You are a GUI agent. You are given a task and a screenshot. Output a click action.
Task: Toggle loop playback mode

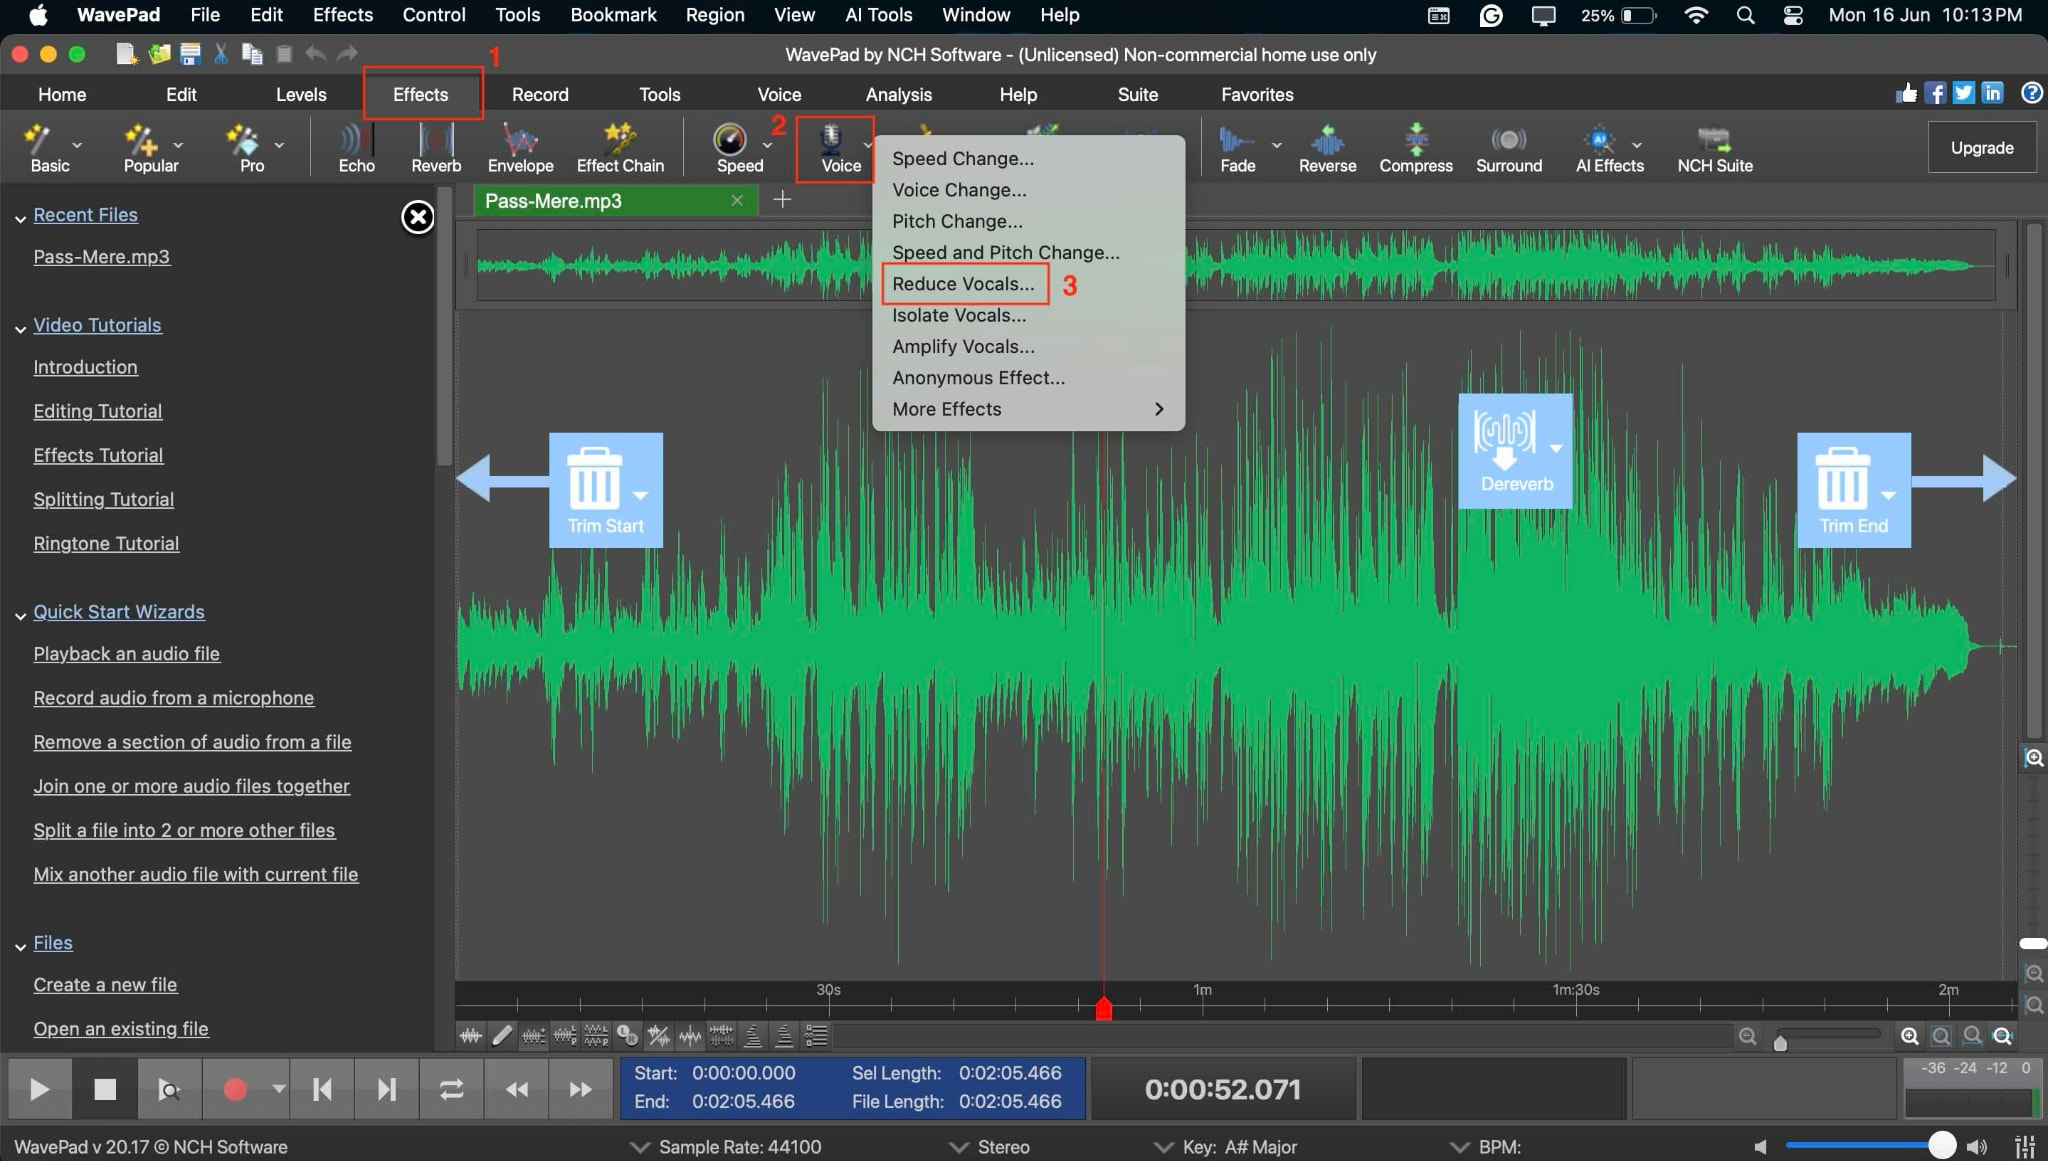click(x=451, y=1089)
